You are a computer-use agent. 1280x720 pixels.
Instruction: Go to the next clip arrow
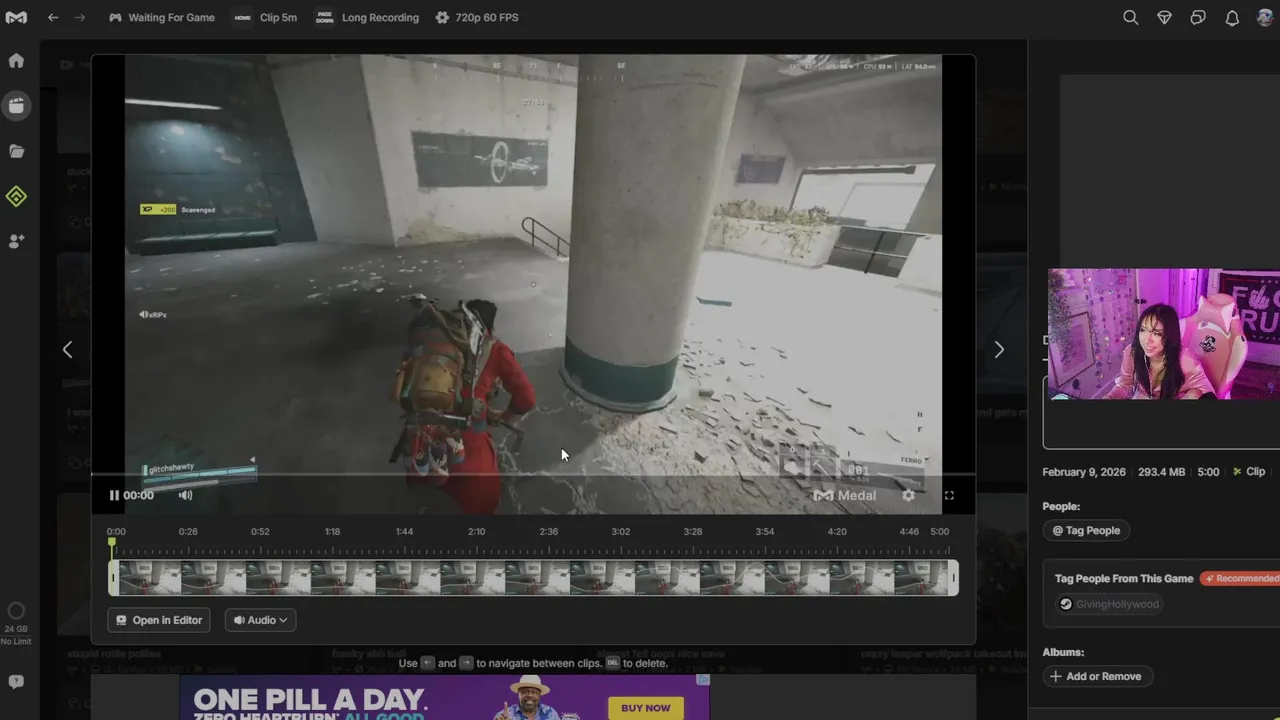[x=999, y=349]
